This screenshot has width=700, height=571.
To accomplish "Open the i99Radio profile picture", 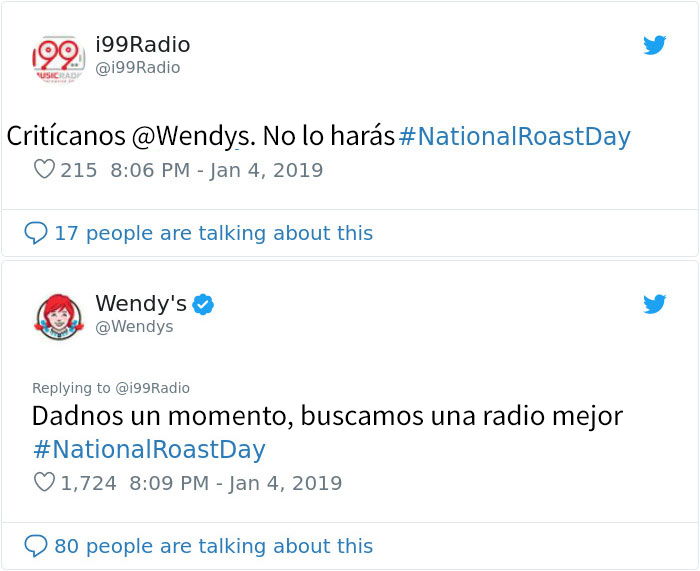I will pos(58,58).
